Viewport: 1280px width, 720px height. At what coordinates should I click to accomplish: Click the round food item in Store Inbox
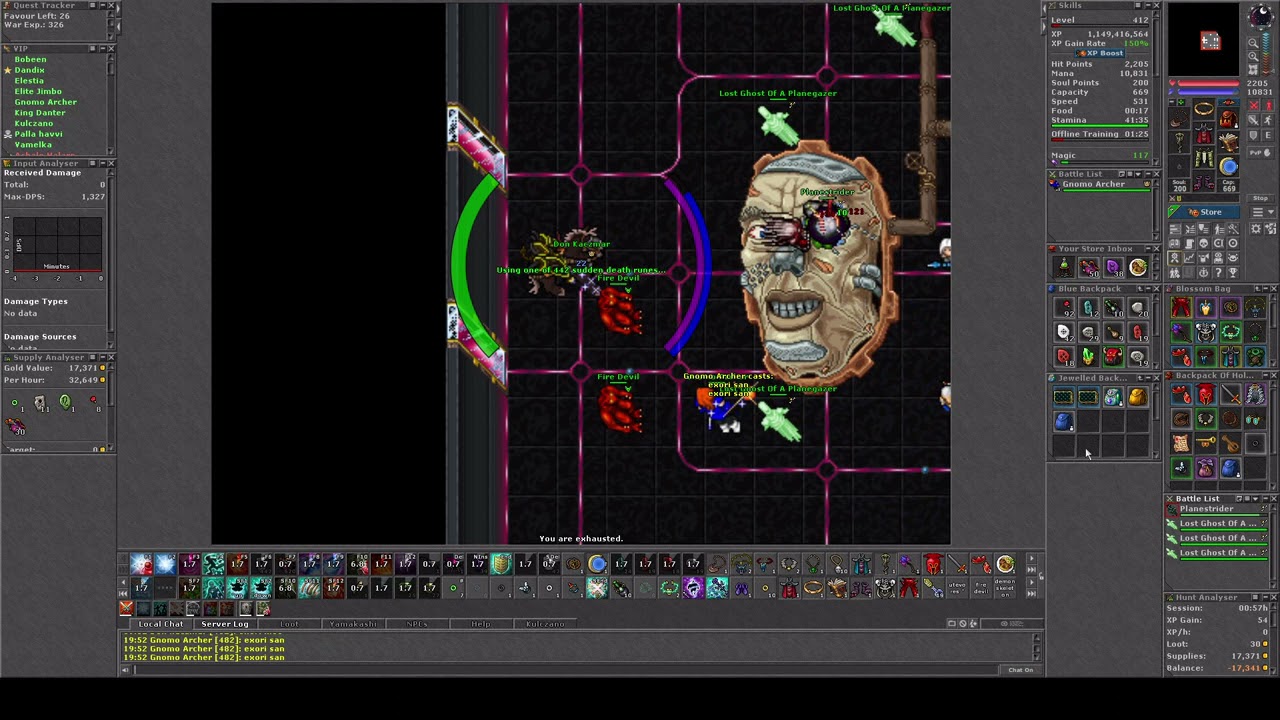[x=1138, y=267]
